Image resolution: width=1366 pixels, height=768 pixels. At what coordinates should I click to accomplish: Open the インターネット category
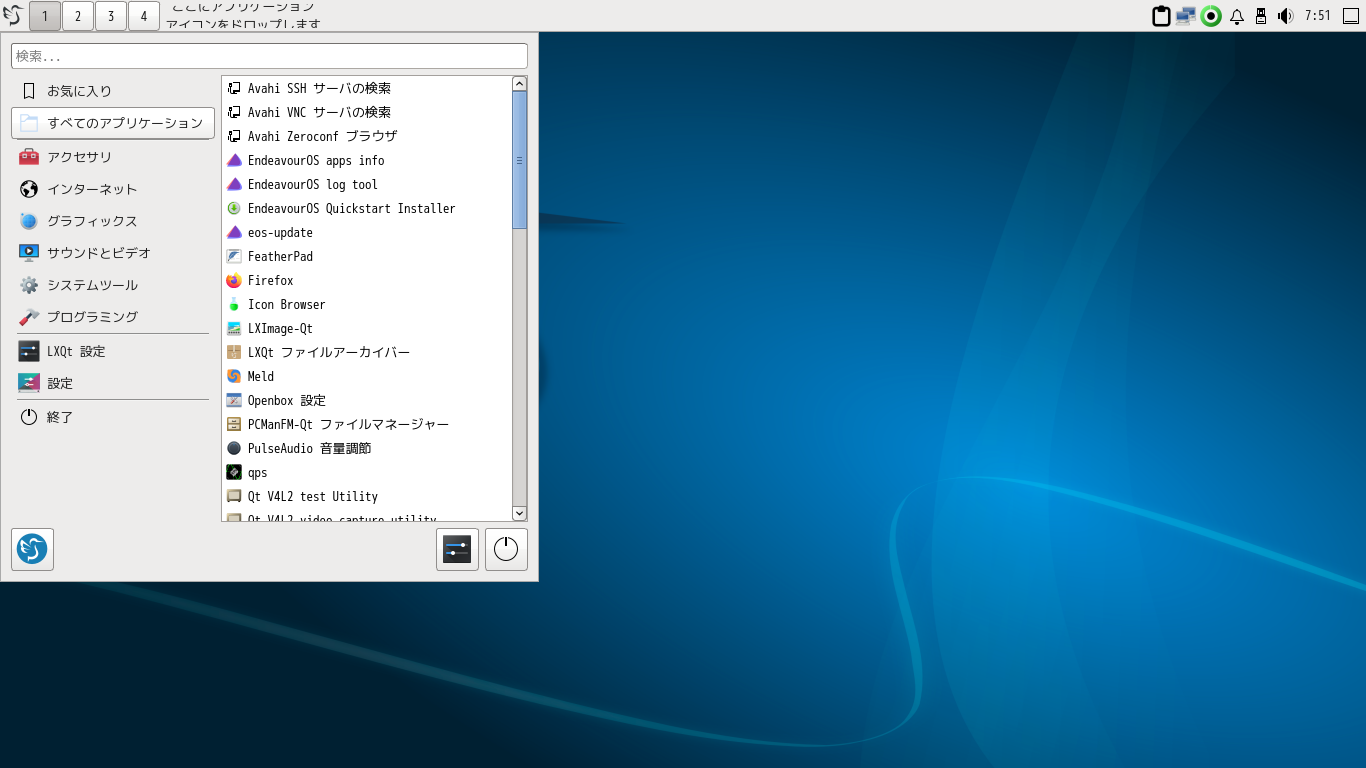click(92, 189)
